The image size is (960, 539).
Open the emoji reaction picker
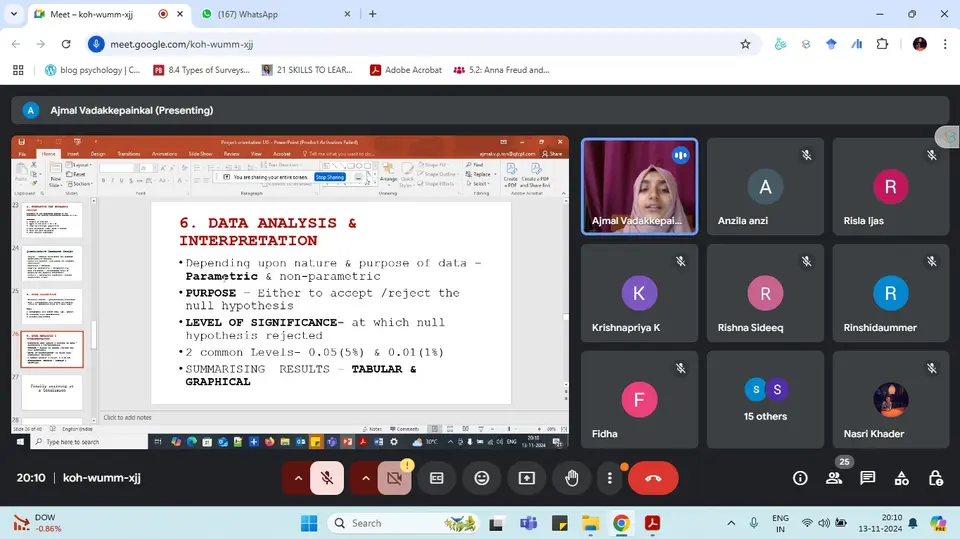(482, 478)
